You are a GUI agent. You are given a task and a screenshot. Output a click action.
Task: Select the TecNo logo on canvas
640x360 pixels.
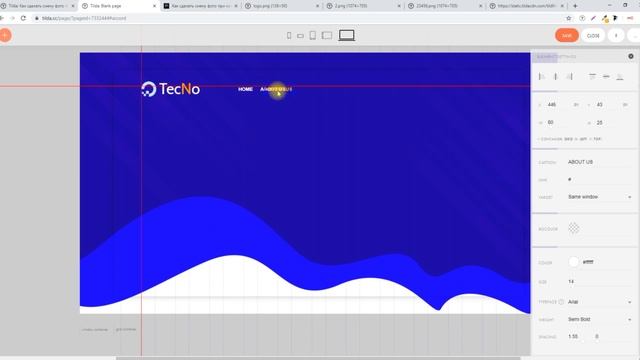(x=170, y=89)
